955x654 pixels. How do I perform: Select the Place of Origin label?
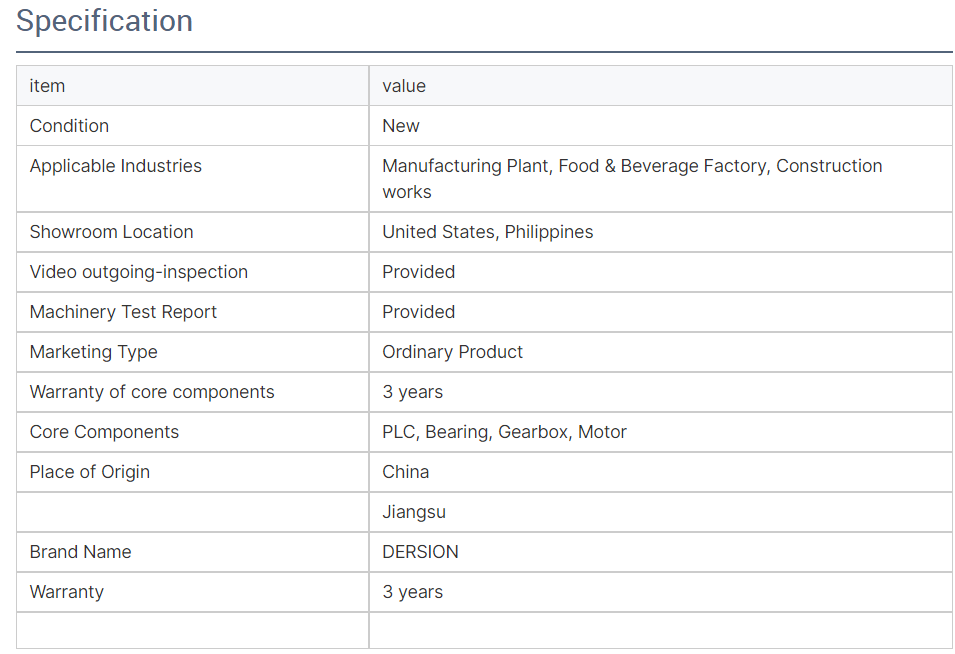point(89,472)
